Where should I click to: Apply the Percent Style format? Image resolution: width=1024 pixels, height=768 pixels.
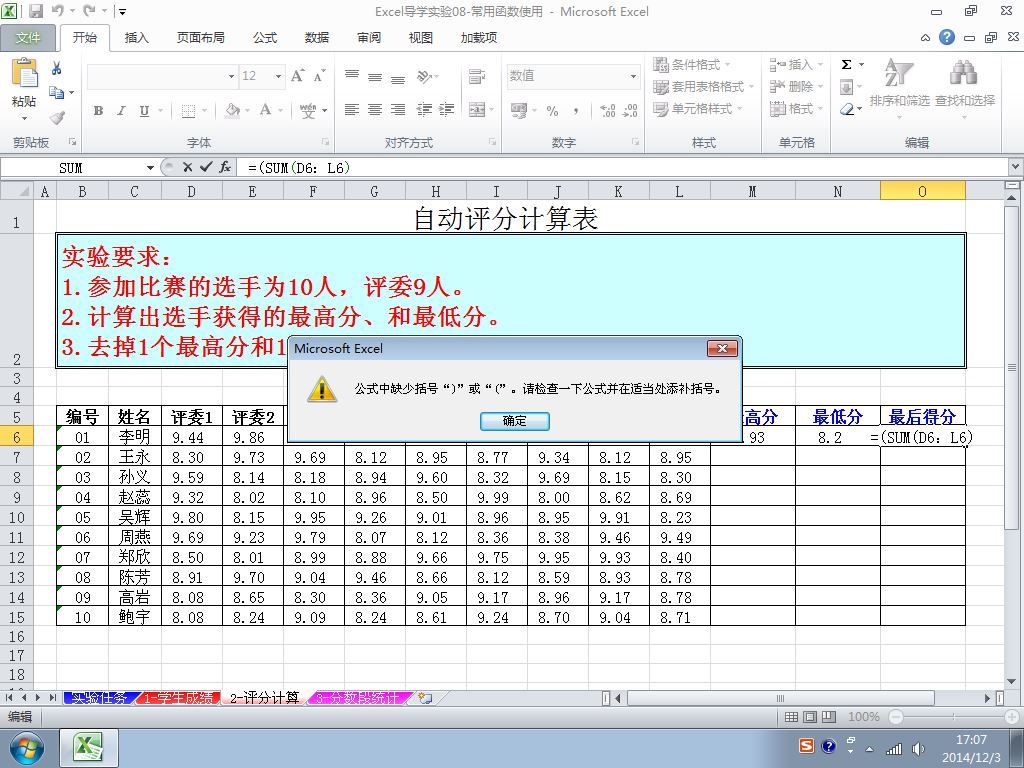pos(552,111)
